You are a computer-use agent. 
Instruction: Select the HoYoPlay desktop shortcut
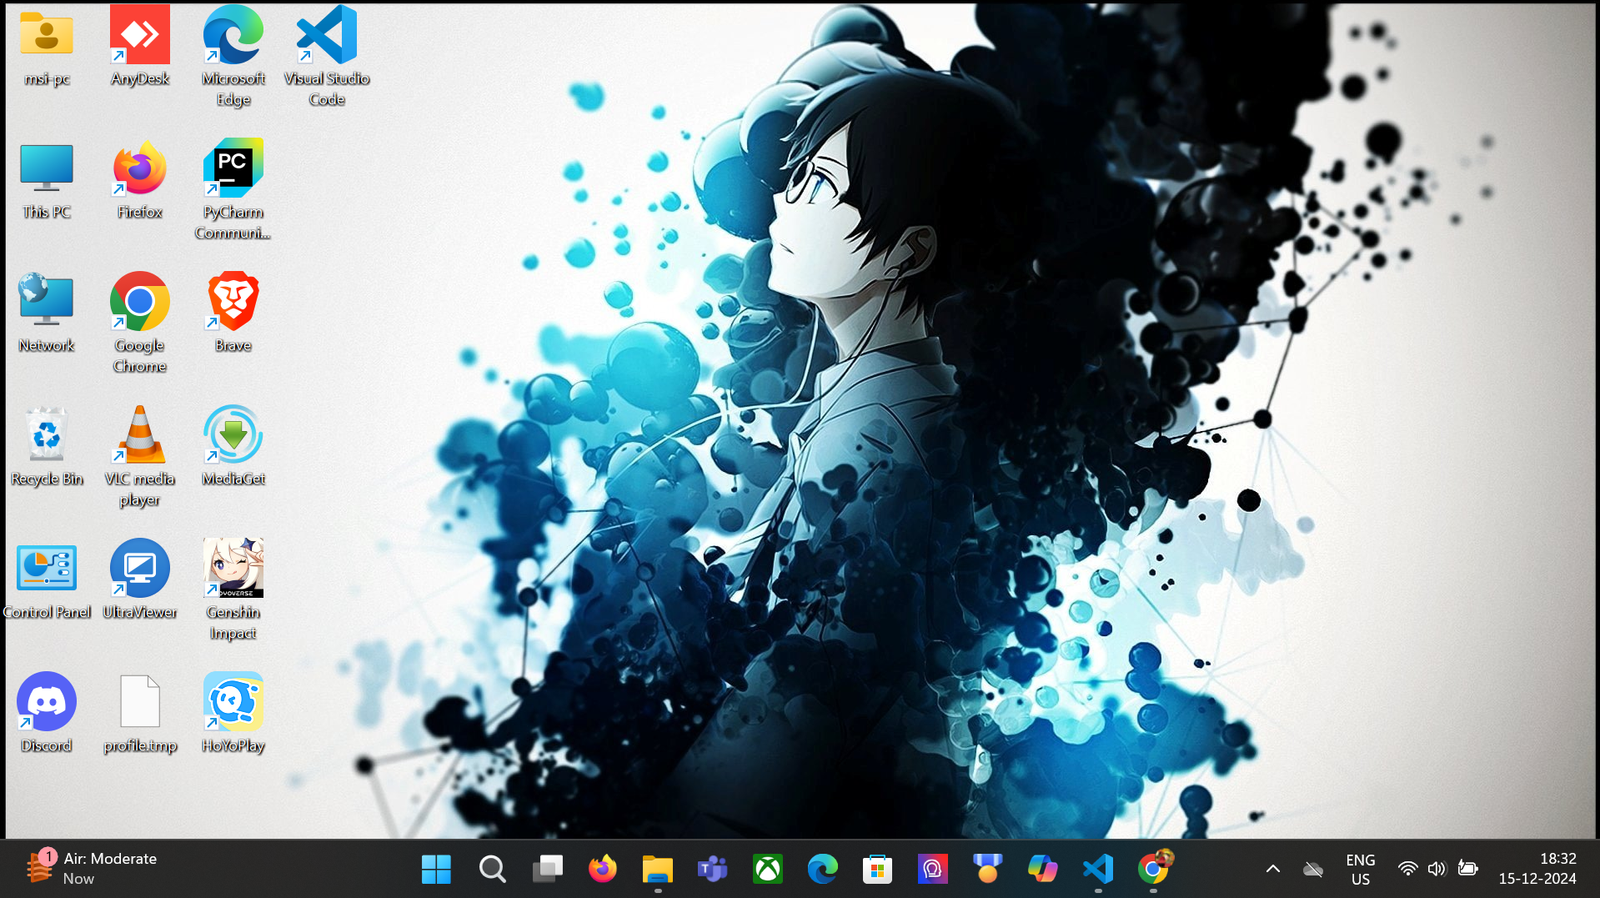pos(233,714)
